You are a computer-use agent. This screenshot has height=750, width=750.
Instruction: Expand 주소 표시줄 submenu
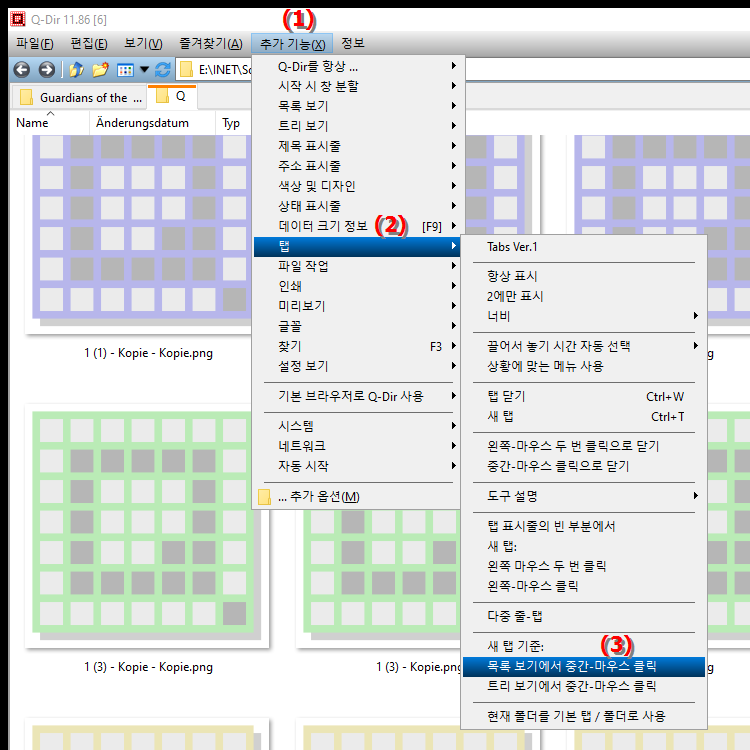[x=356, y=166]
